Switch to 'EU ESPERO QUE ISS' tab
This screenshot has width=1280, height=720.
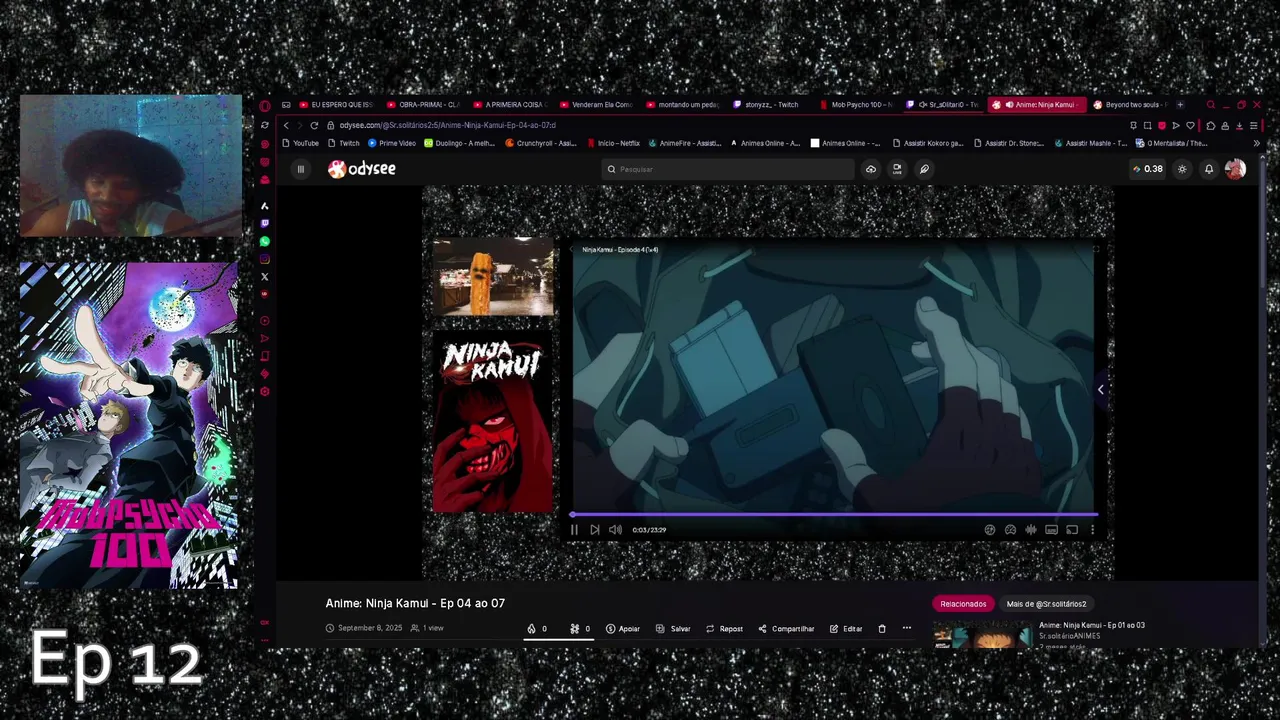[x=337, y=105]
